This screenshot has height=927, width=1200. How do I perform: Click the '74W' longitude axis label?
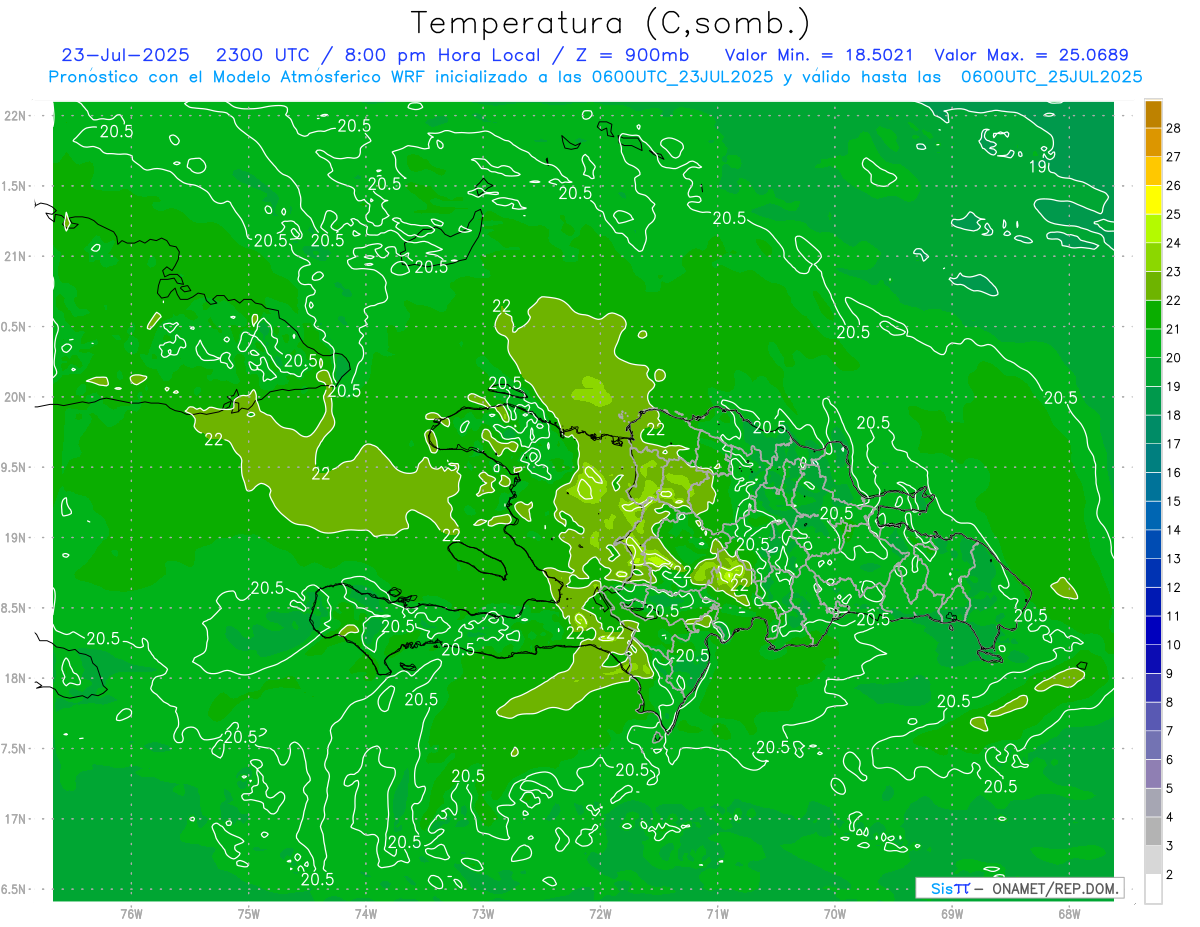click(366, 913)
